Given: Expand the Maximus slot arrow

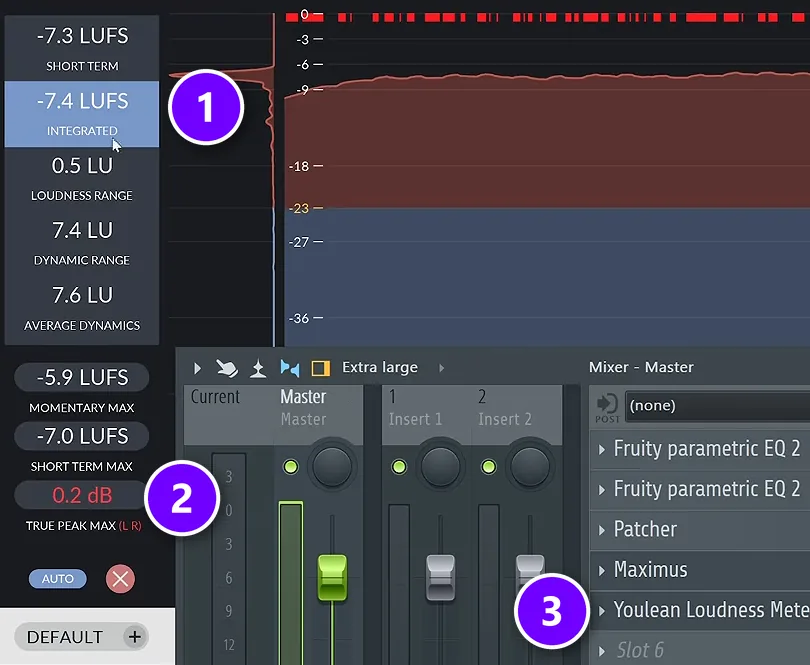Looking at the screenshot, I should point(601,570).
